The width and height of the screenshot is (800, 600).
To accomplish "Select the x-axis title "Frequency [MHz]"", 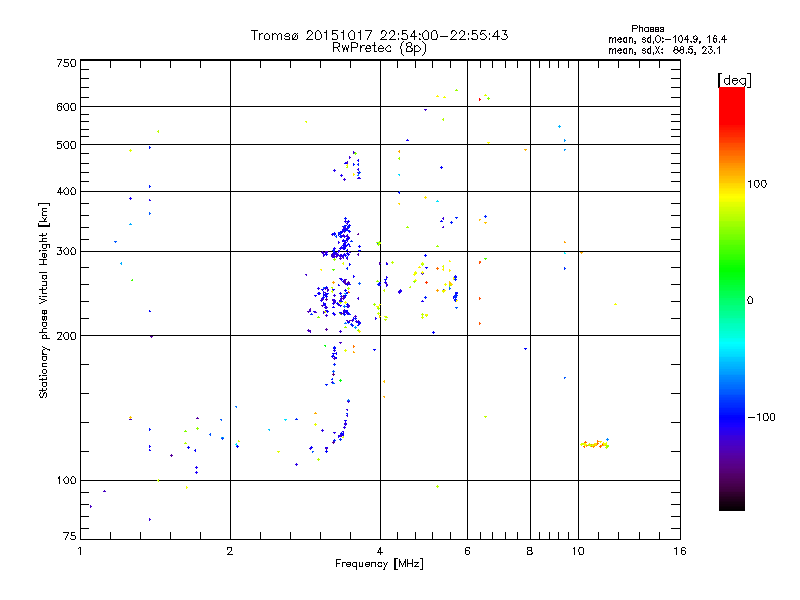I will click(379, 564).
